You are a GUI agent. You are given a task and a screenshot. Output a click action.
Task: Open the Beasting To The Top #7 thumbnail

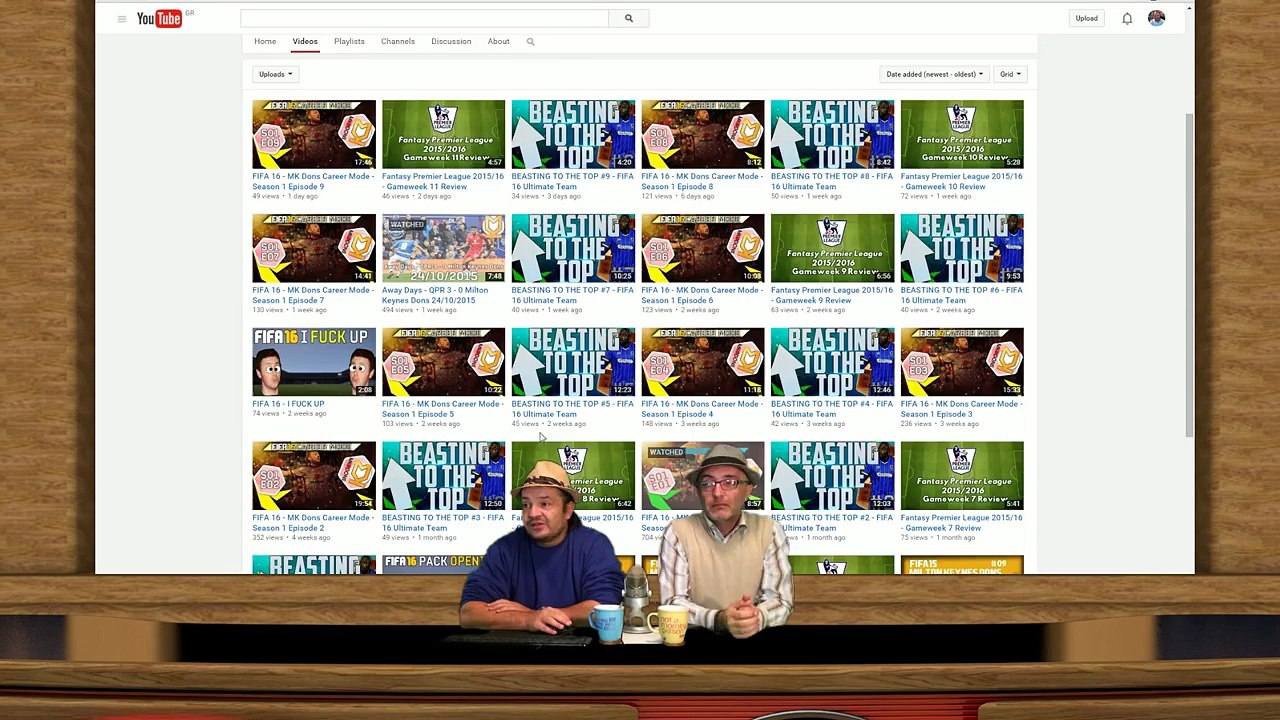573,248
